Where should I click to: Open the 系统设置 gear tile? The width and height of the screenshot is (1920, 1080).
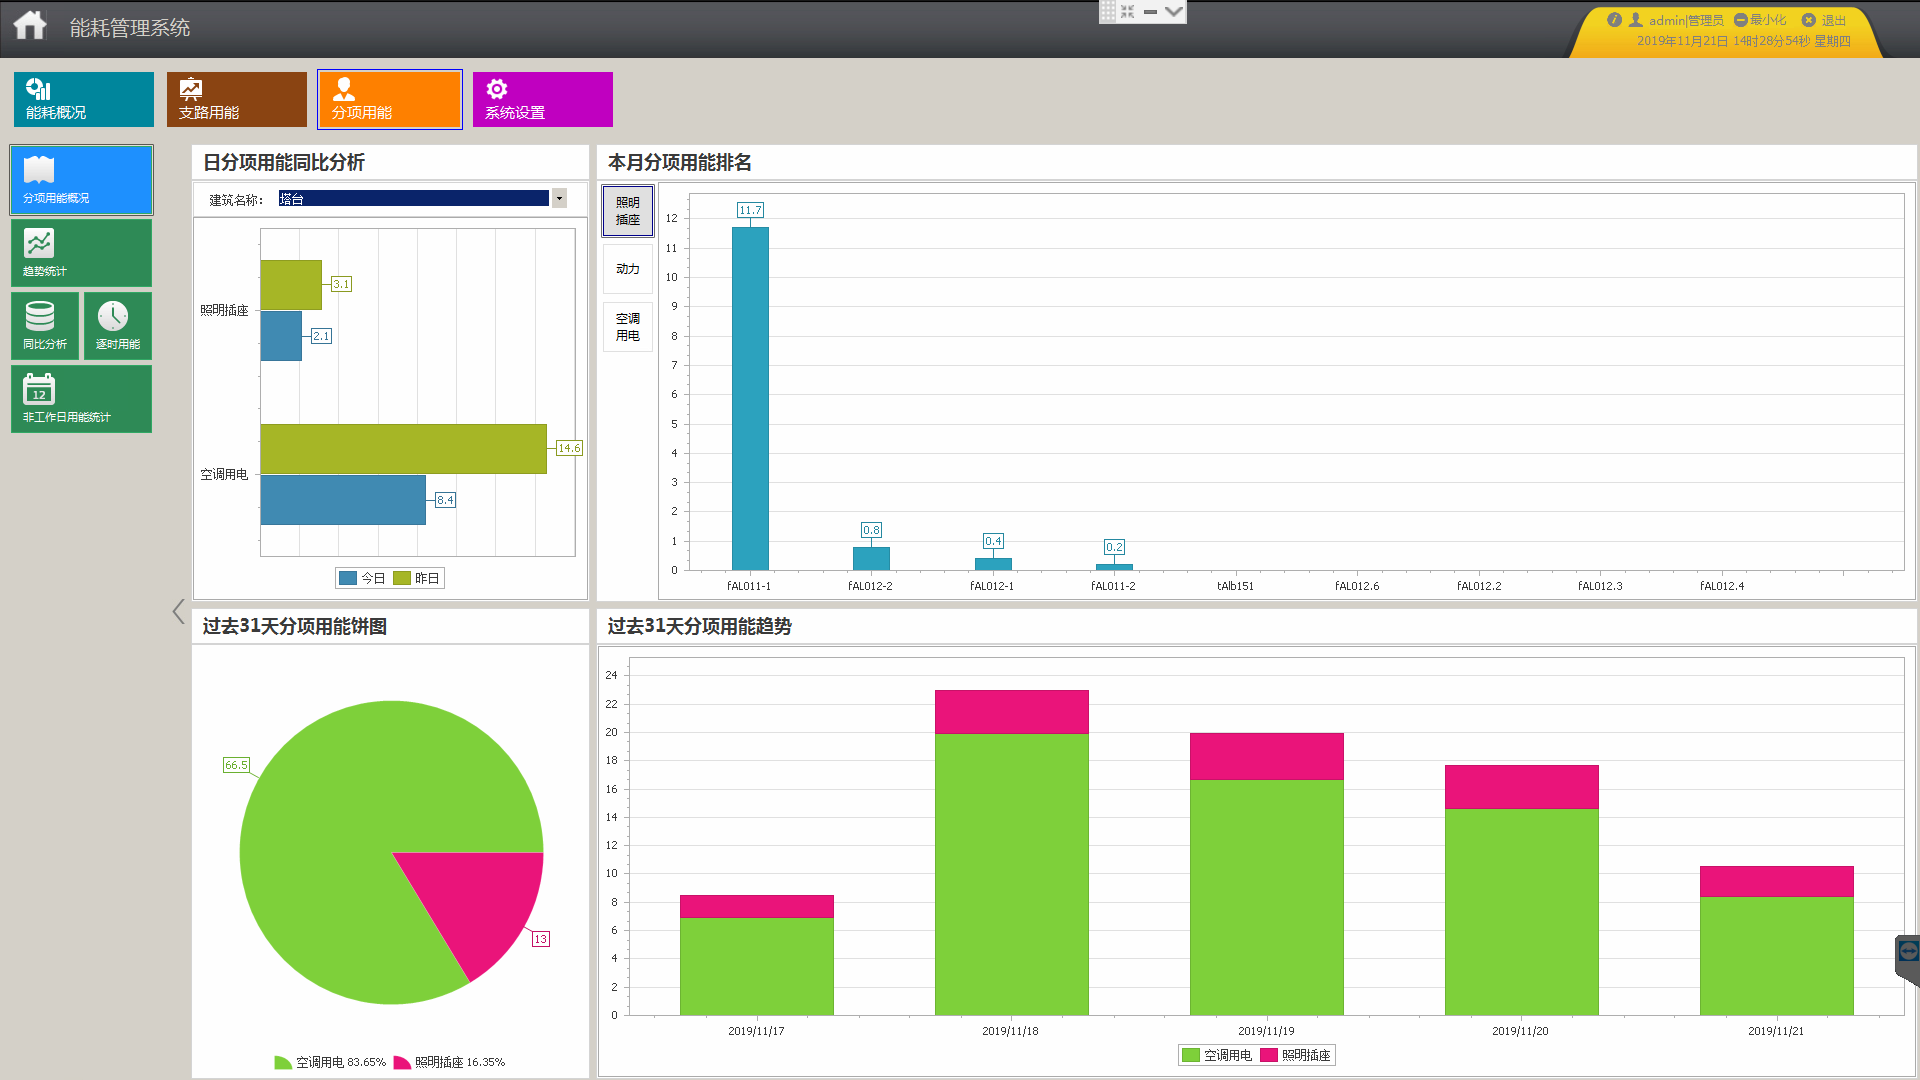542,99
